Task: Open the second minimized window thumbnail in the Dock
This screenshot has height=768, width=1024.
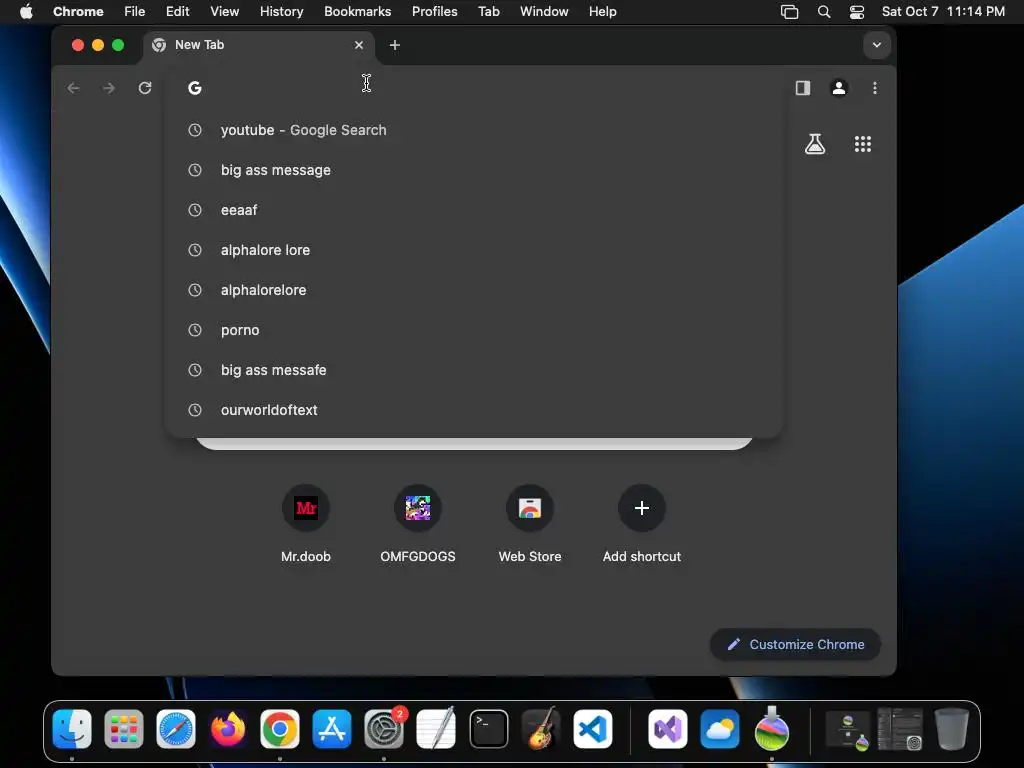Action: (900, 729)
